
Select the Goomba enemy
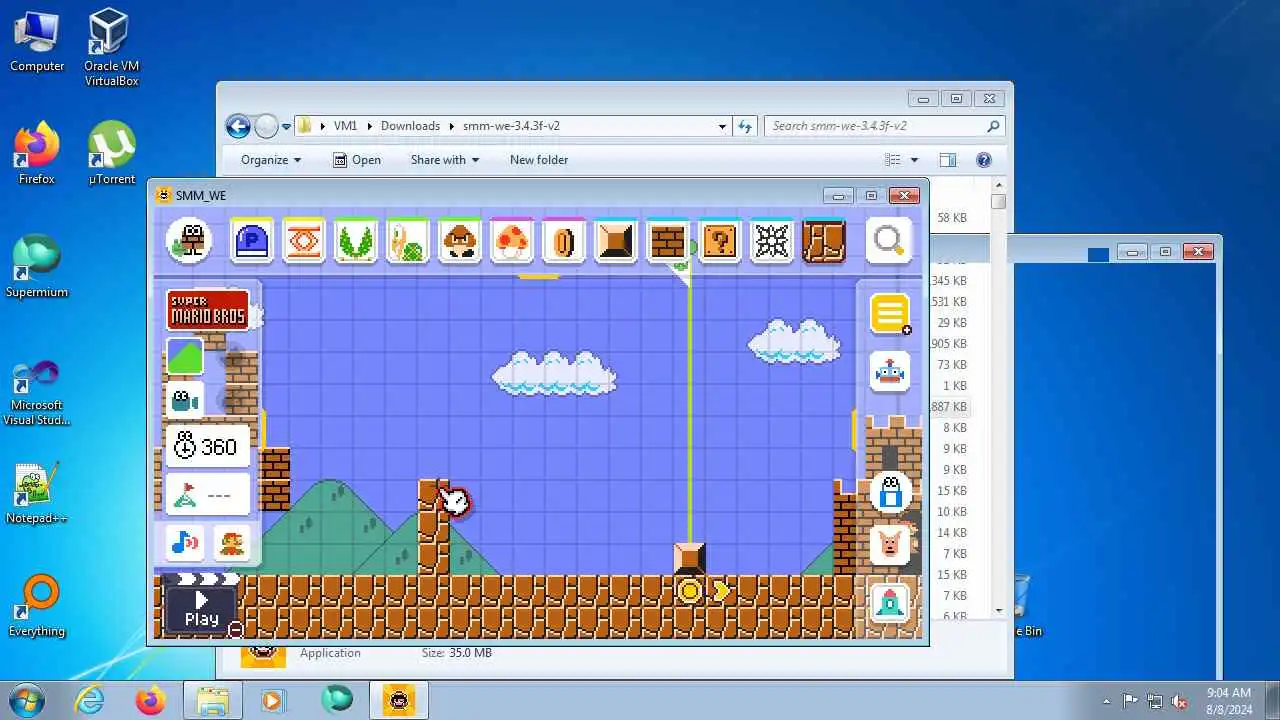coord(460,241)
